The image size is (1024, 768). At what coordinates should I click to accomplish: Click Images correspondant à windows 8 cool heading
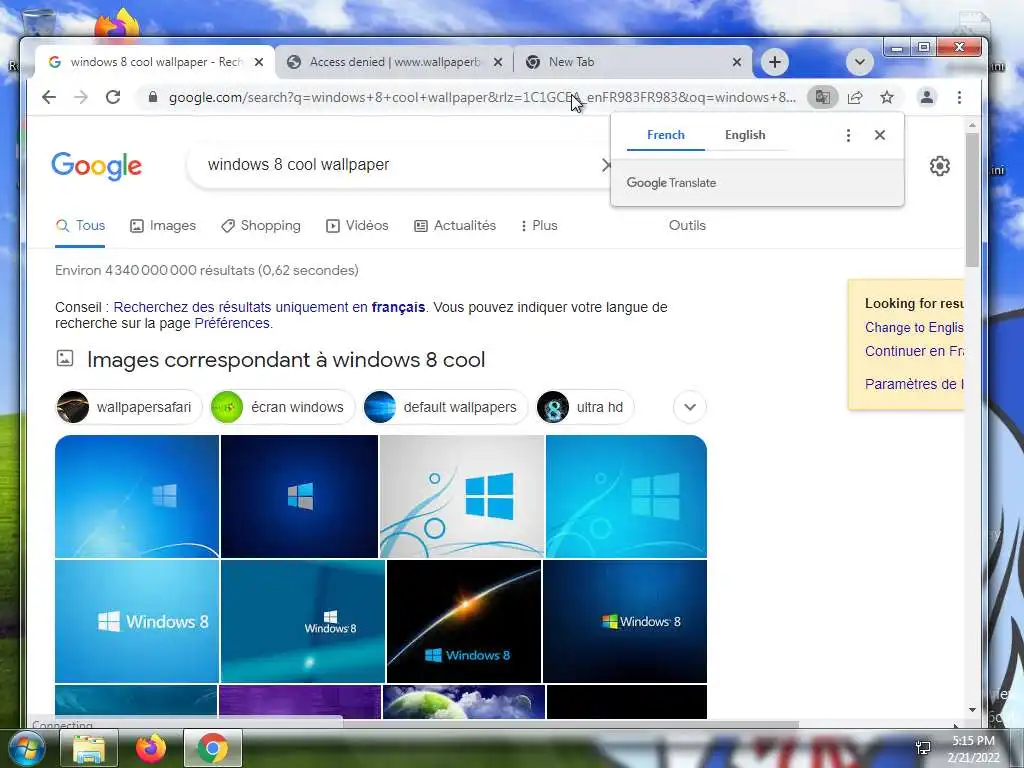[x=286, y=360]
